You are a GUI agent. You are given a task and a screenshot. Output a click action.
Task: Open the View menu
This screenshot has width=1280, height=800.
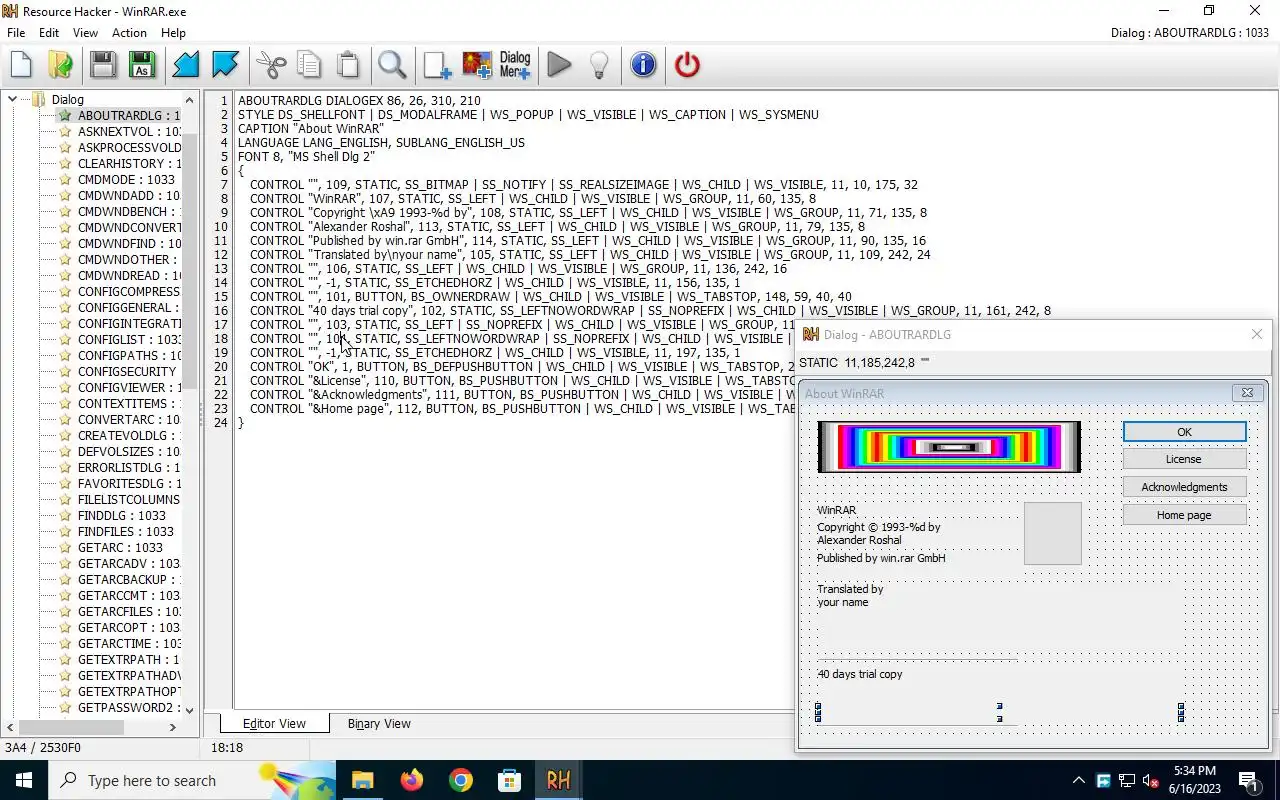(x=85, y=33)
